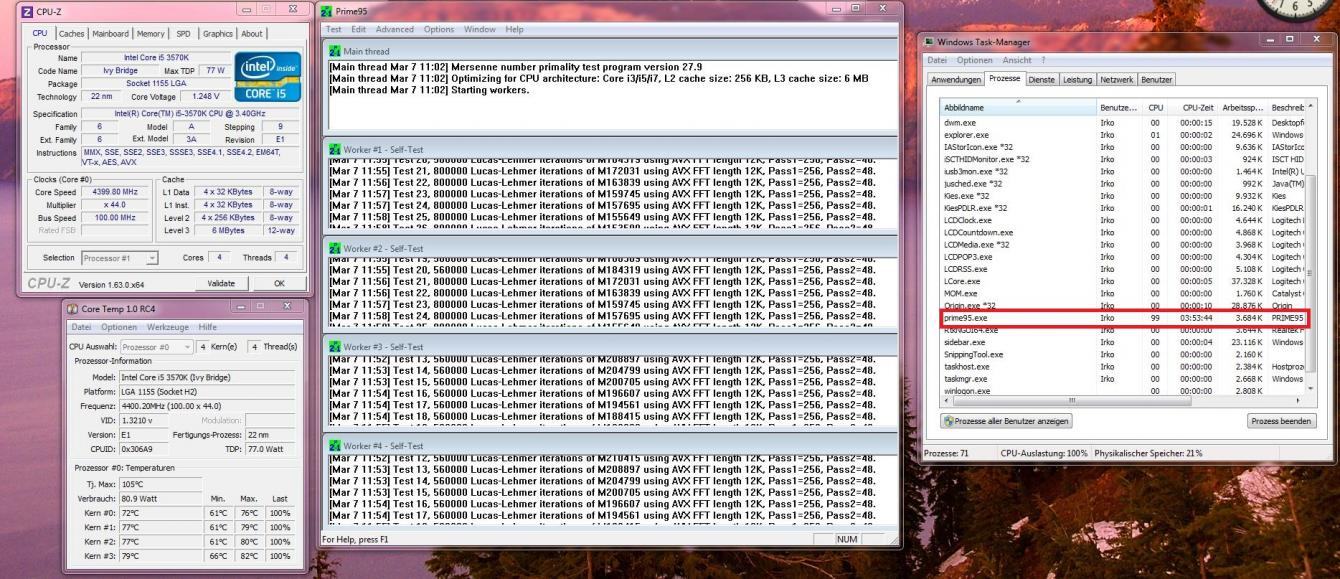The height and width of the screenshot is (579, 1340).
Task: Select SnippingTool.exe process row
Action: (x=1124, y=354)
